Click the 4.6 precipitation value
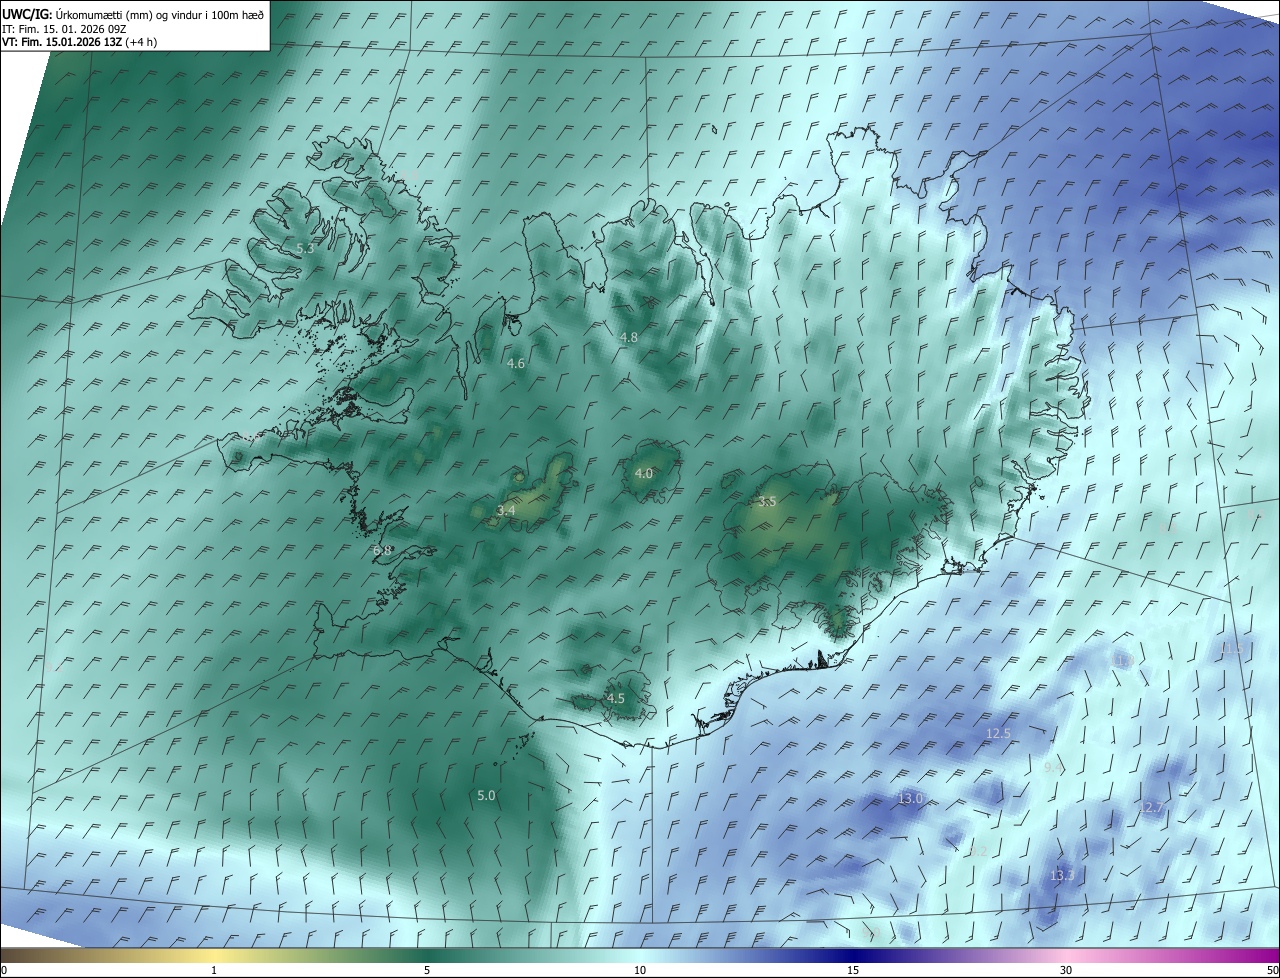Viewport: 1280px width, 978px height. click(x=516, y=364)
